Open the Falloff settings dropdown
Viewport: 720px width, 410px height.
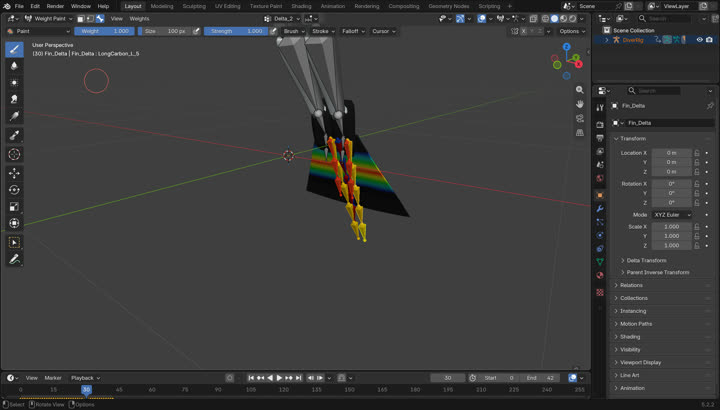pos(353,31)
